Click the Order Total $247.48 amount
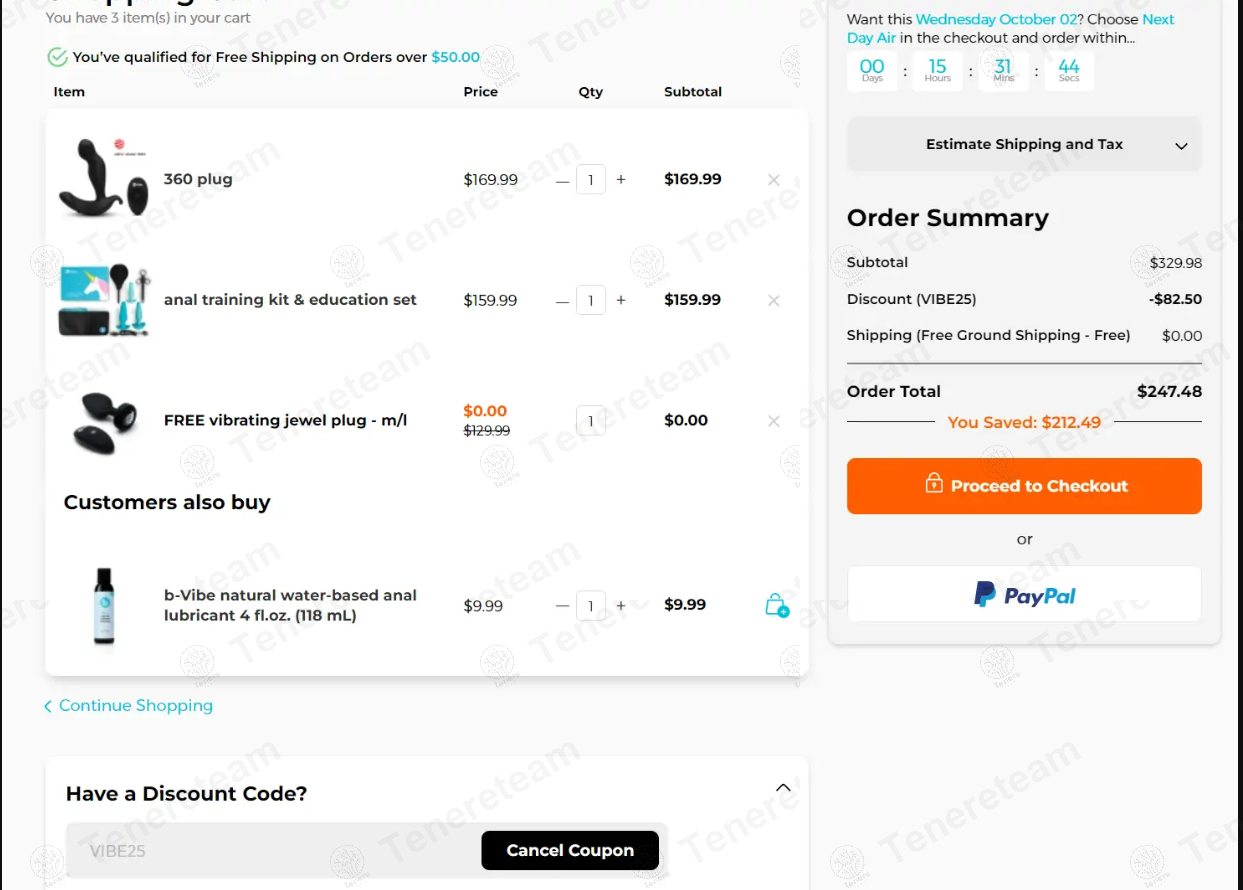The height and width of the screenshot is (890, 1243). coord(1169,392)
